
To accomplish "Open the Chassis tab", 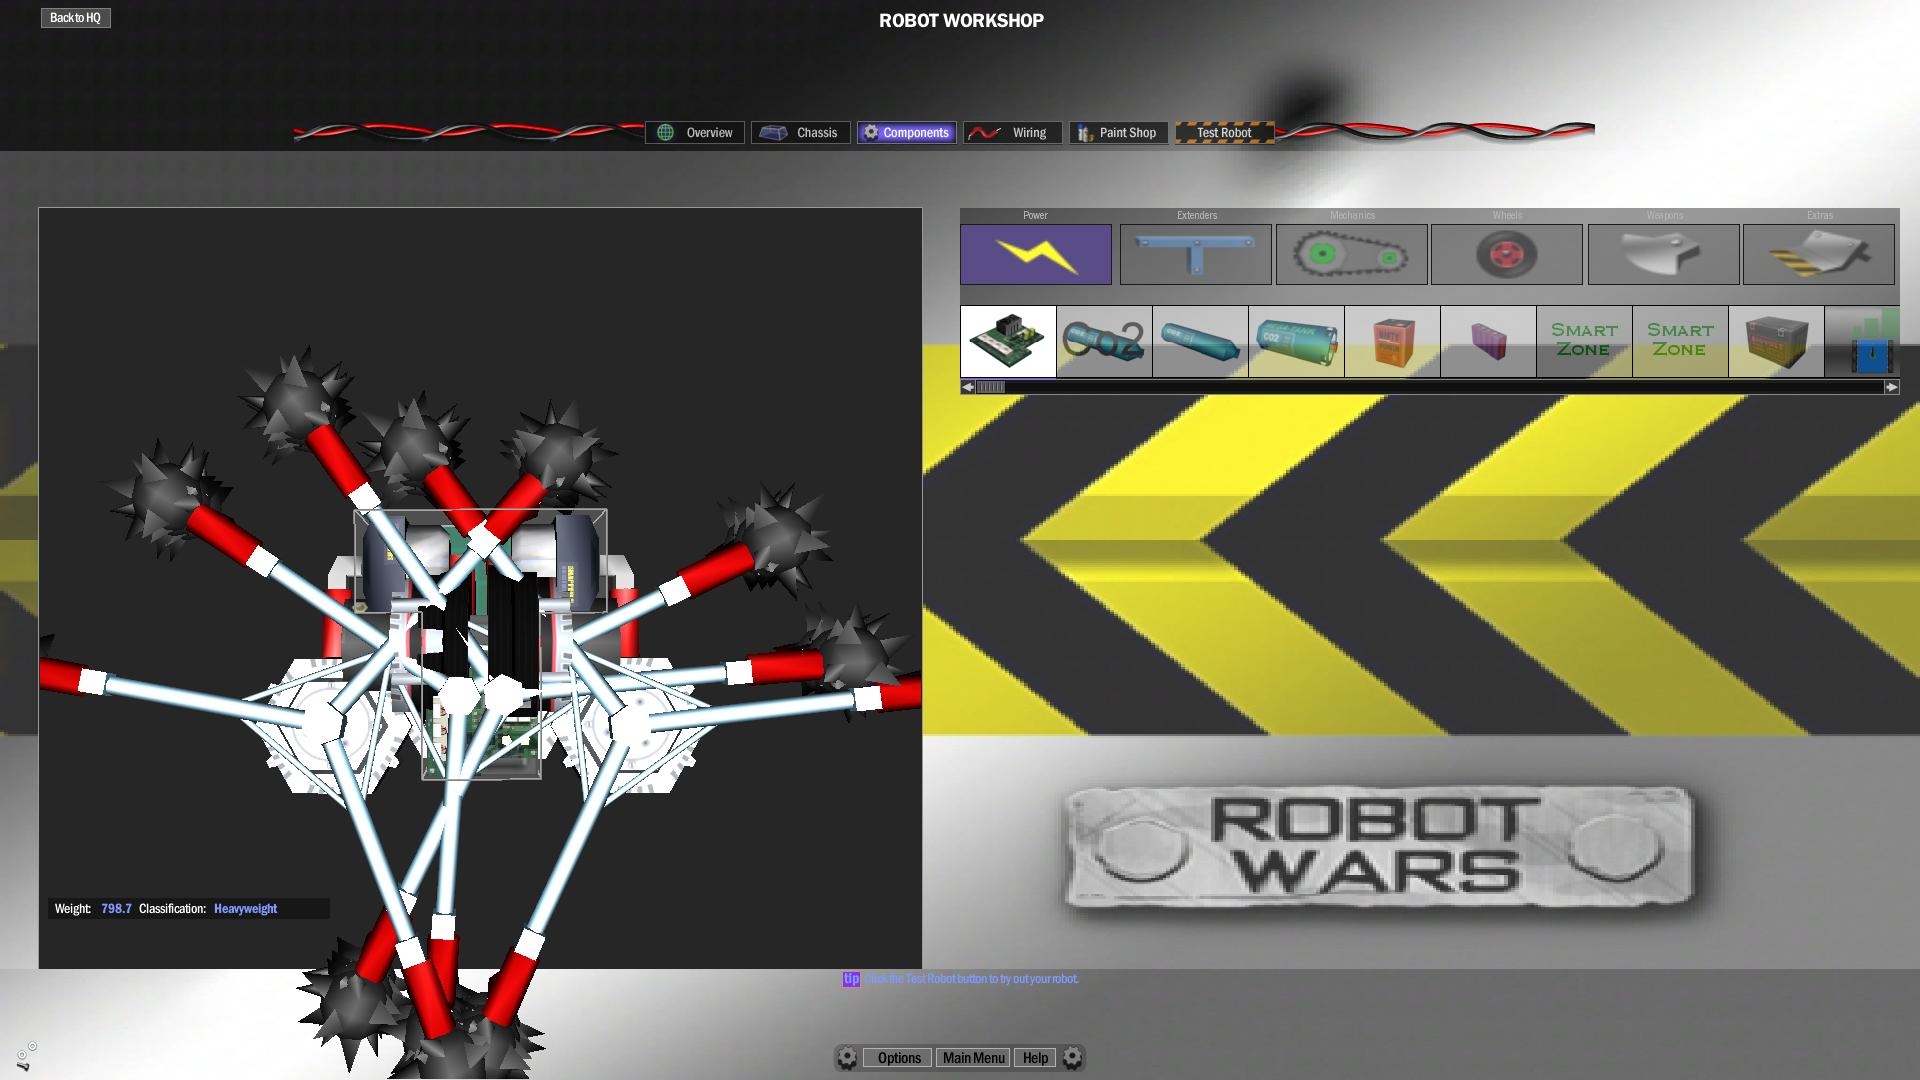I will (x=801, y=133).
